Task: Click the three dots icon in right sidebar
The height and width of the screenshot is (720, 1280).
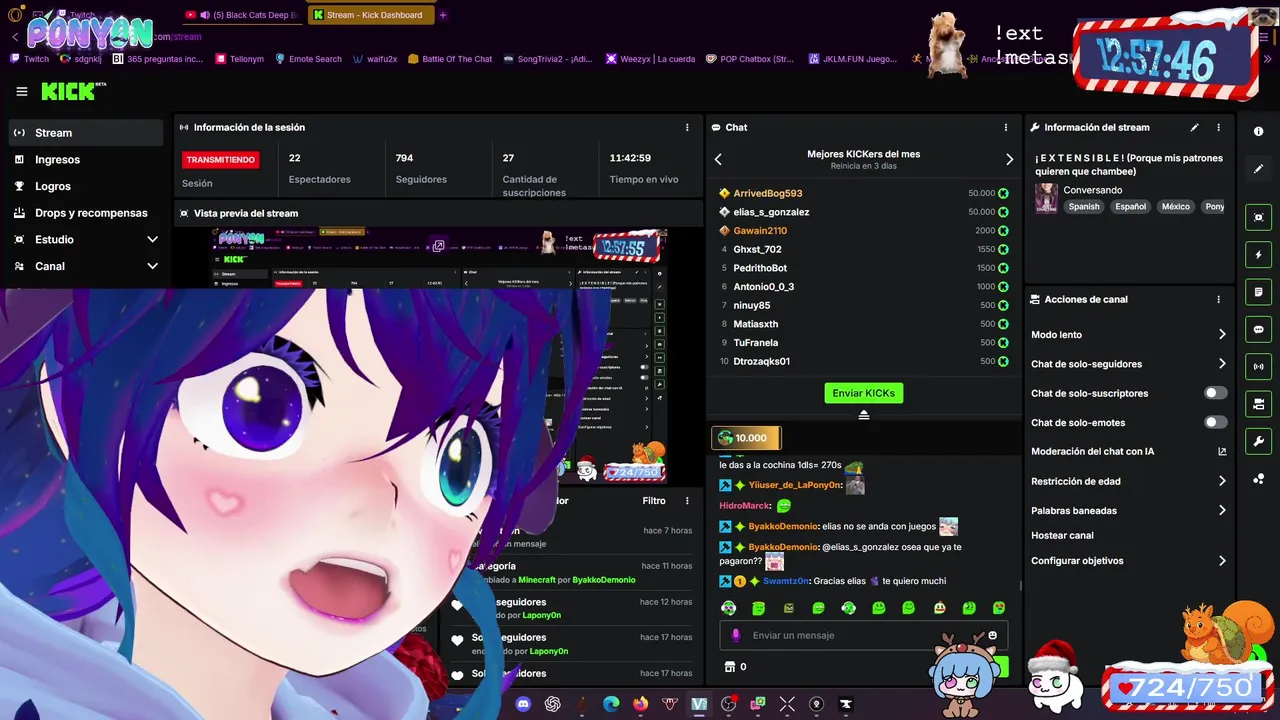Action: [1259, 479]
